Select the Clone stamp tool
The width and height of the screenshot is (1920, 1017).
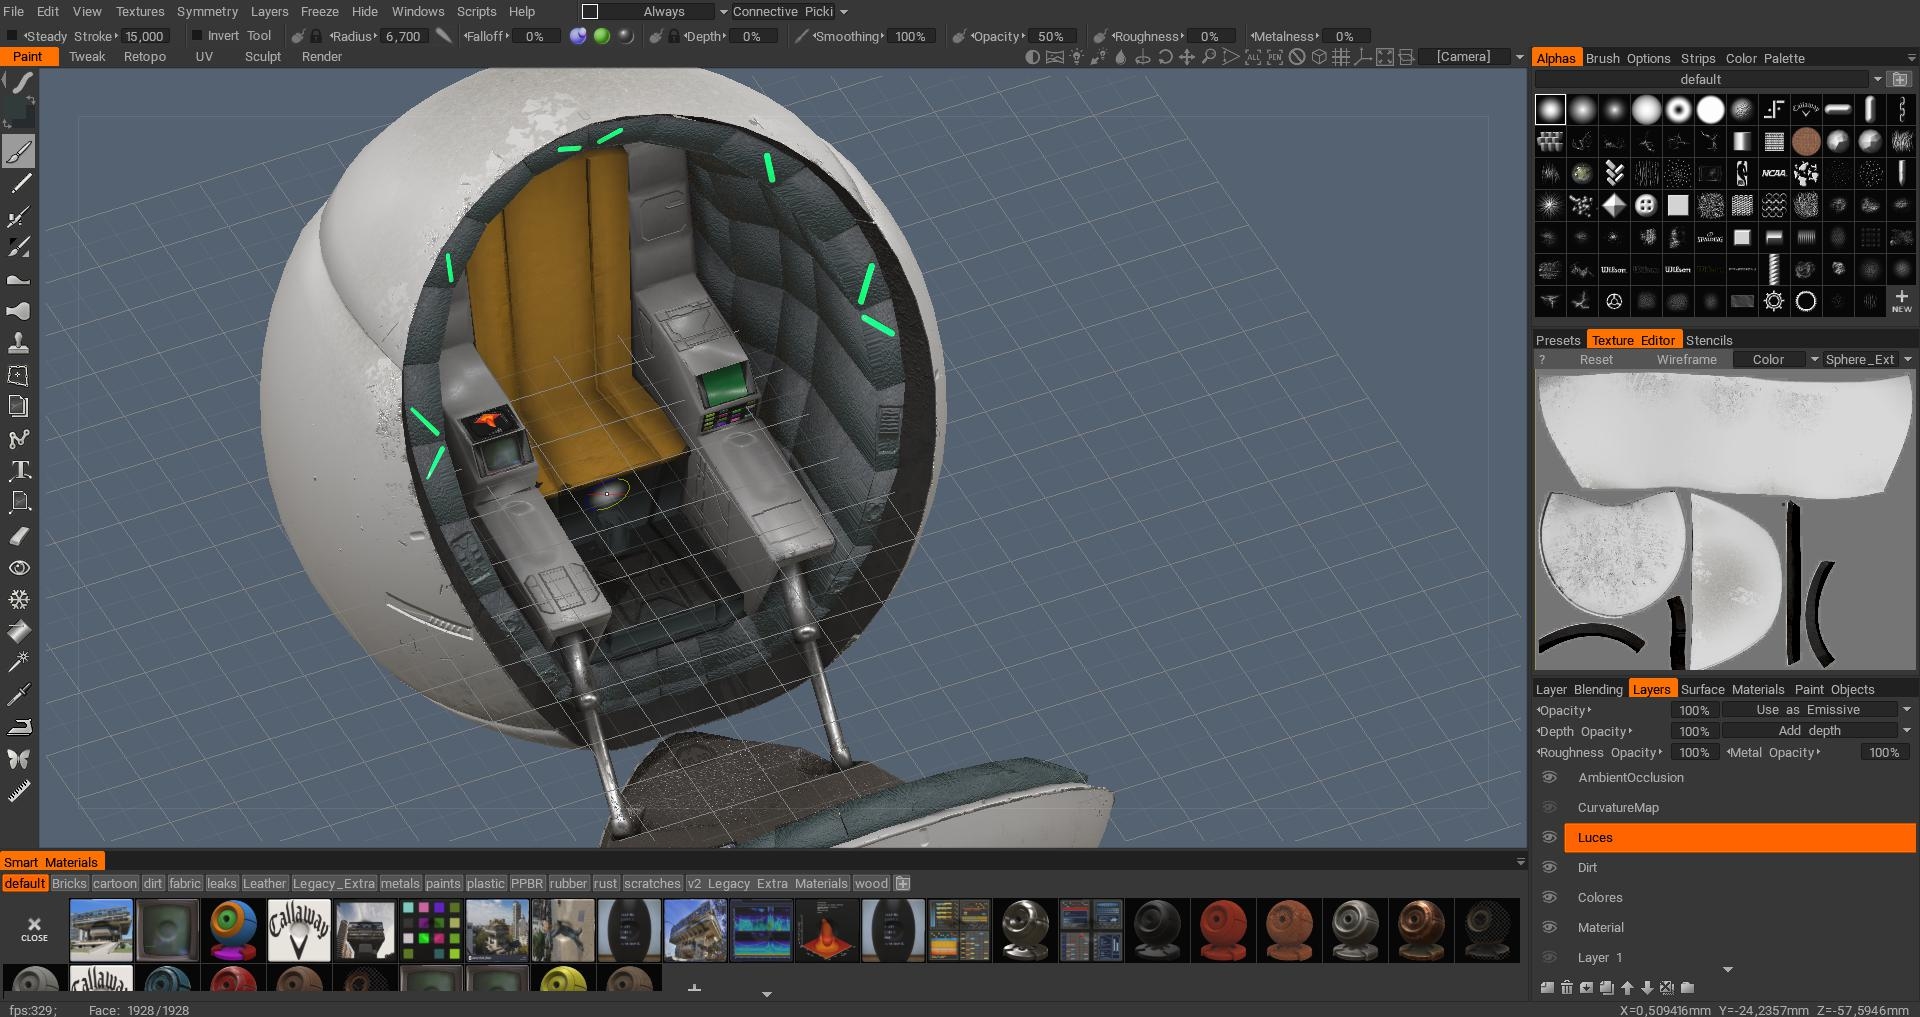(x=19, y=343)
